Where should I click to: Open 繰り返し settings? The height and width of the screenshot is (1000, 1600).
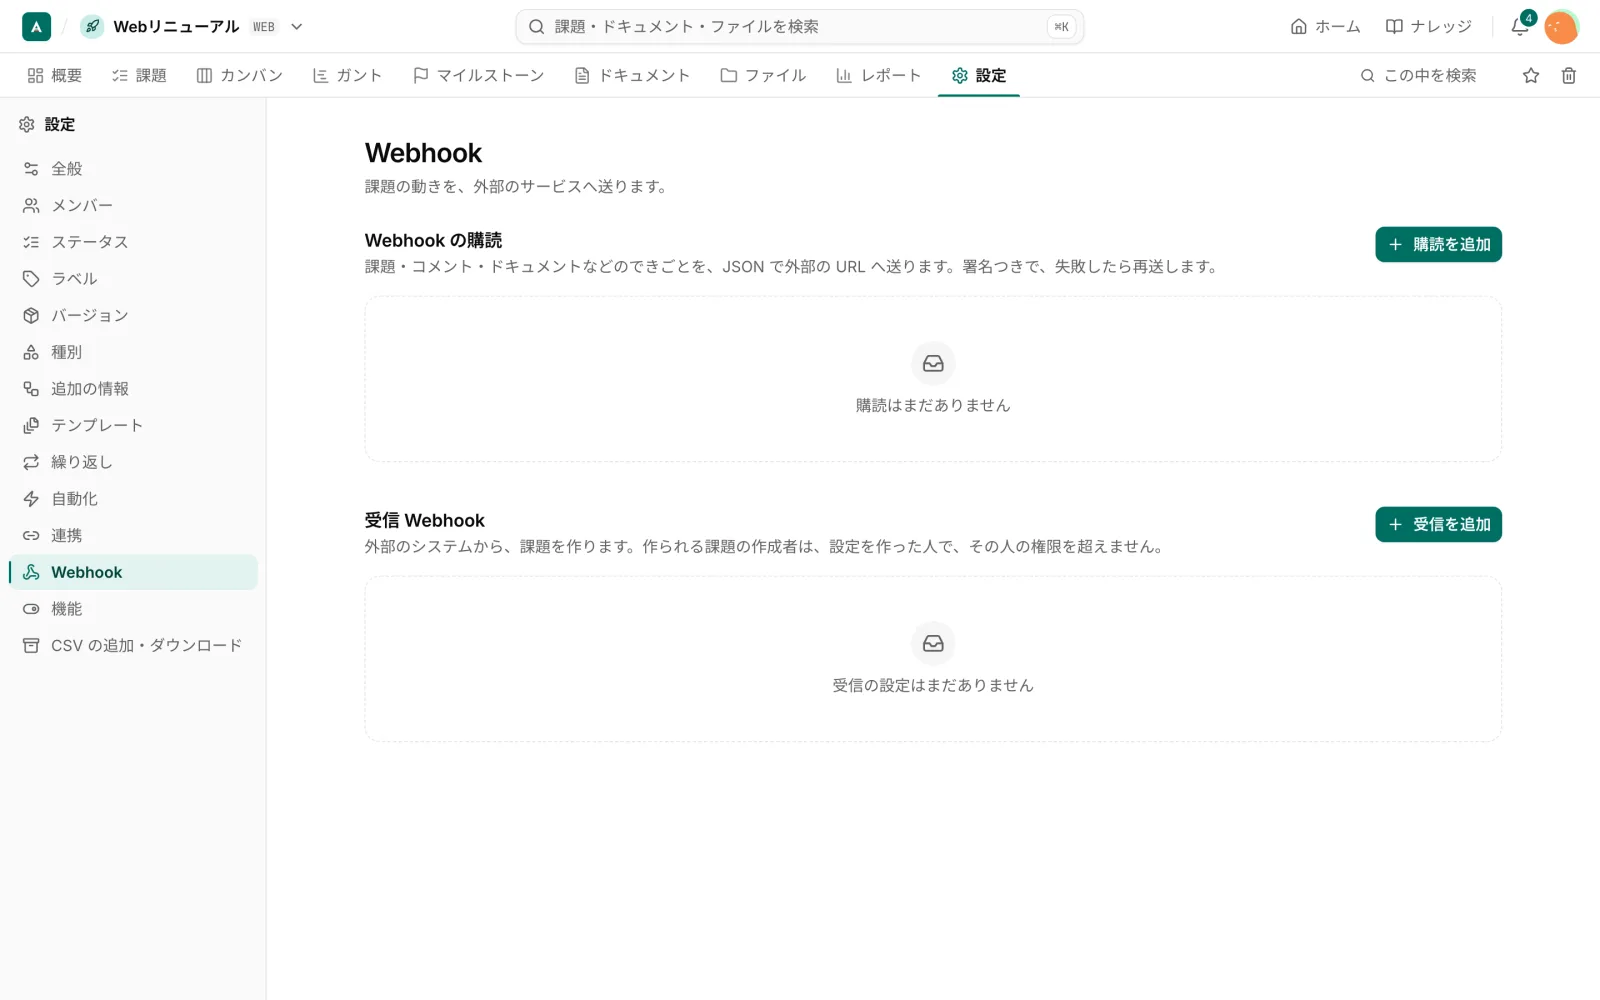133,462
